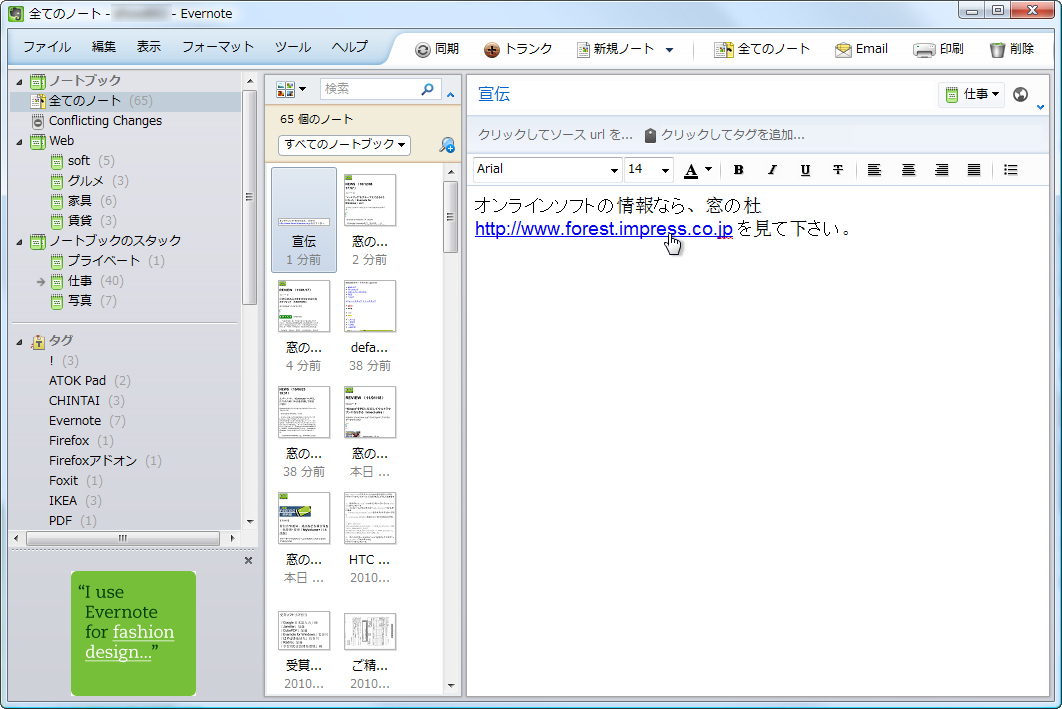Toggle strikethrough formatting
Viewport: 1062px width, 709px height.
tap(838, 170)
